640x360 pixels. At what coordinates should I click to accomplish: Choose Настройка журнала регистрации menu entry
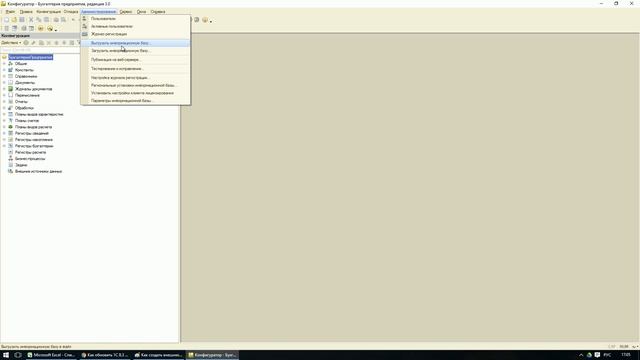click(x=136, y=78)
